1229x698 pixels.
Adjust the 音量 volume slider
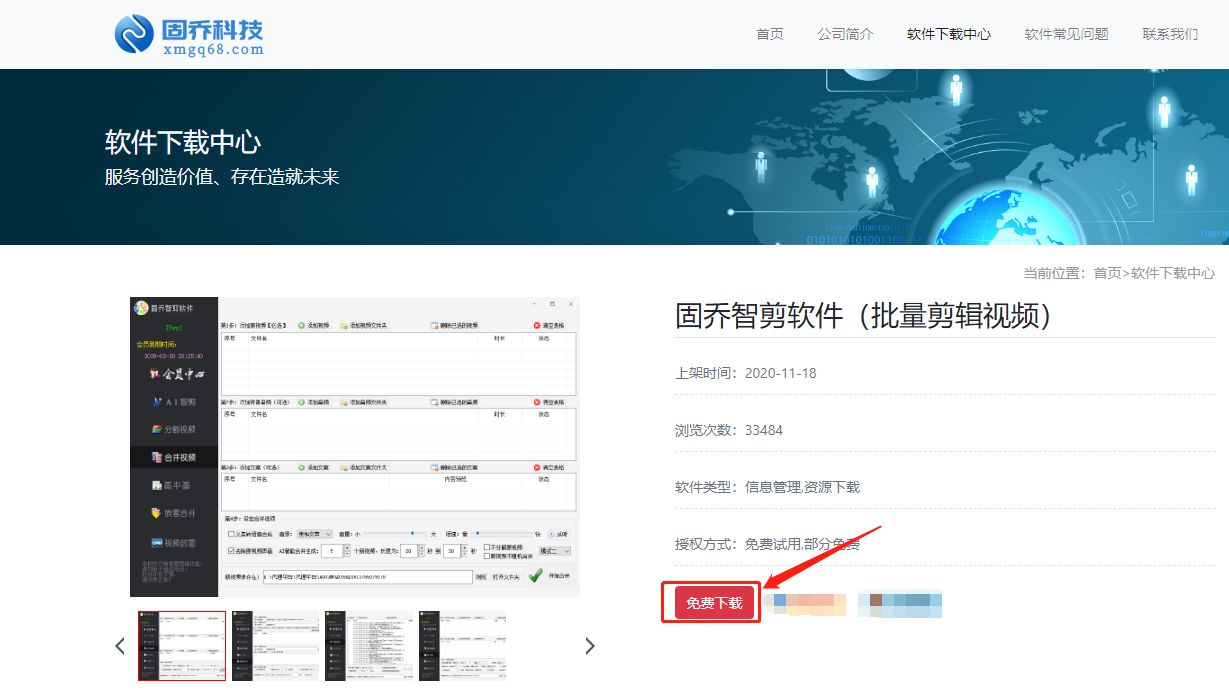click(413, 531)
